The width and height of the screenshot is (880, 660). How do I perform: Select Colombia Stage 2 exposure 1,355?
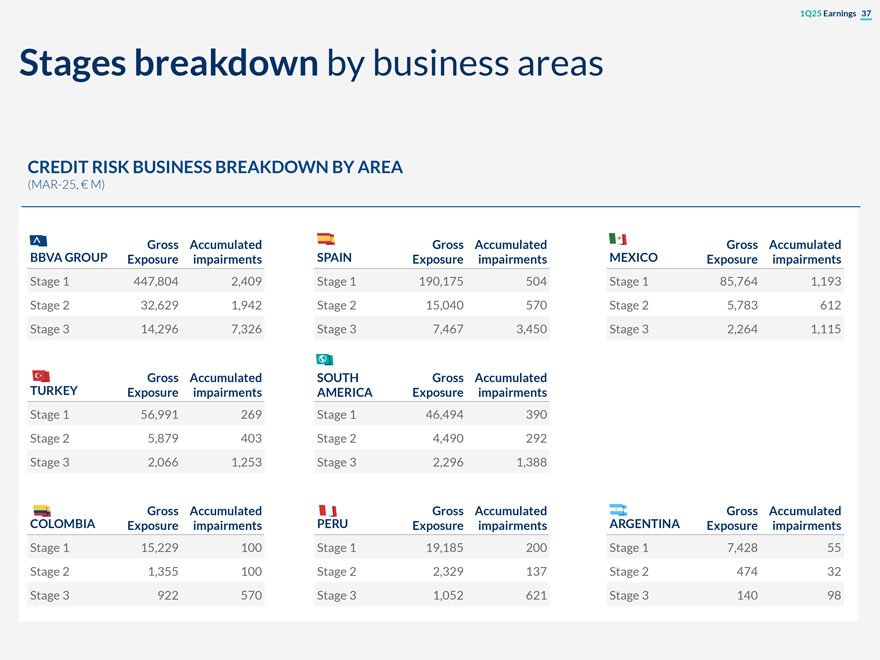tap(163, 571)
